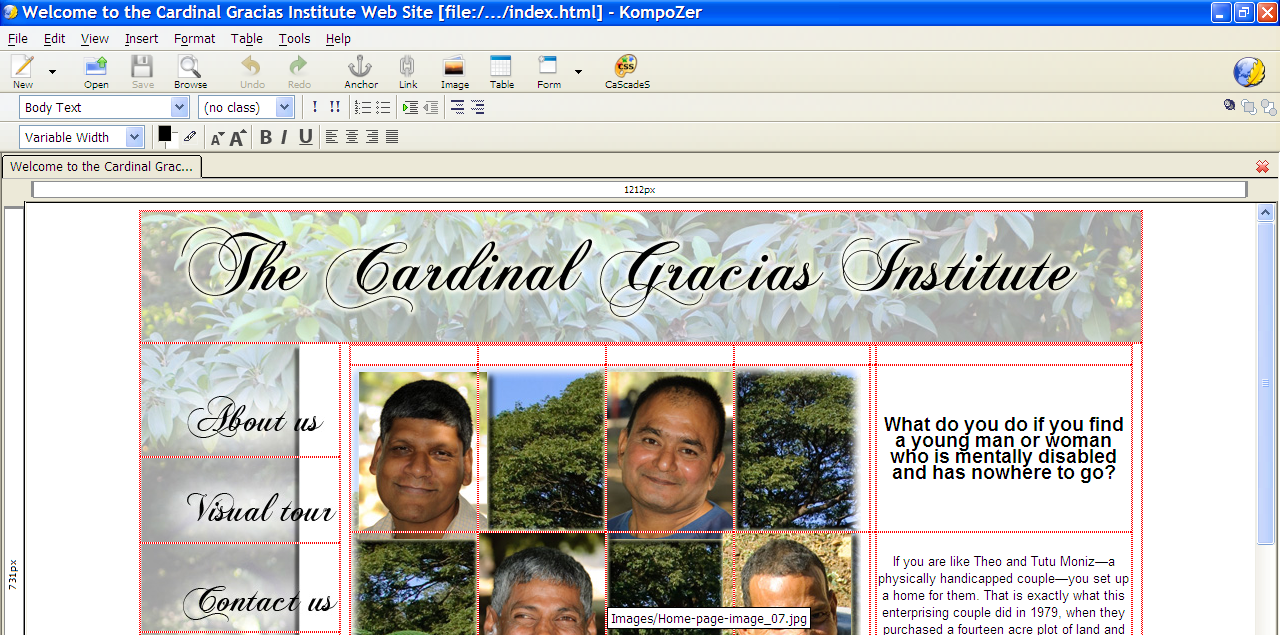Open the arrow menu beside Form
The image size is (1280, 635).
(578, 72)
